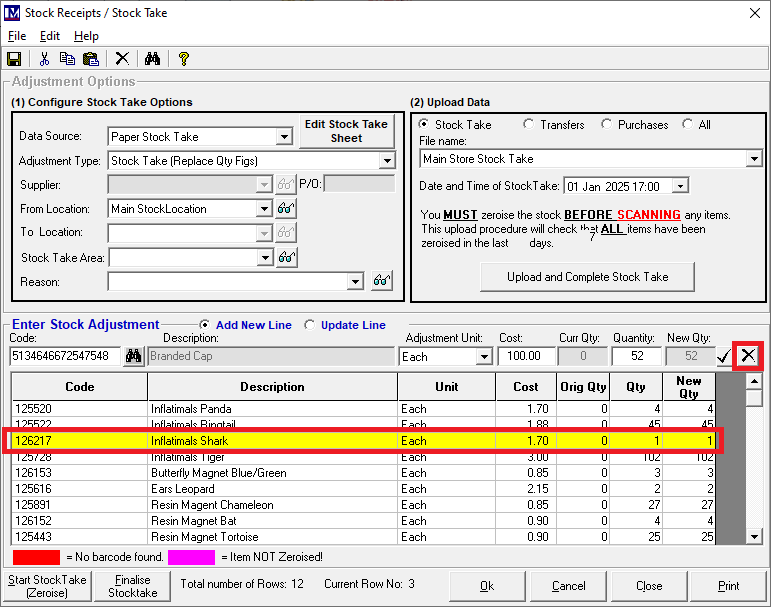Confirm line with the checkmark icon
This screenshot has height=607, width=772.
pos(723,356)
